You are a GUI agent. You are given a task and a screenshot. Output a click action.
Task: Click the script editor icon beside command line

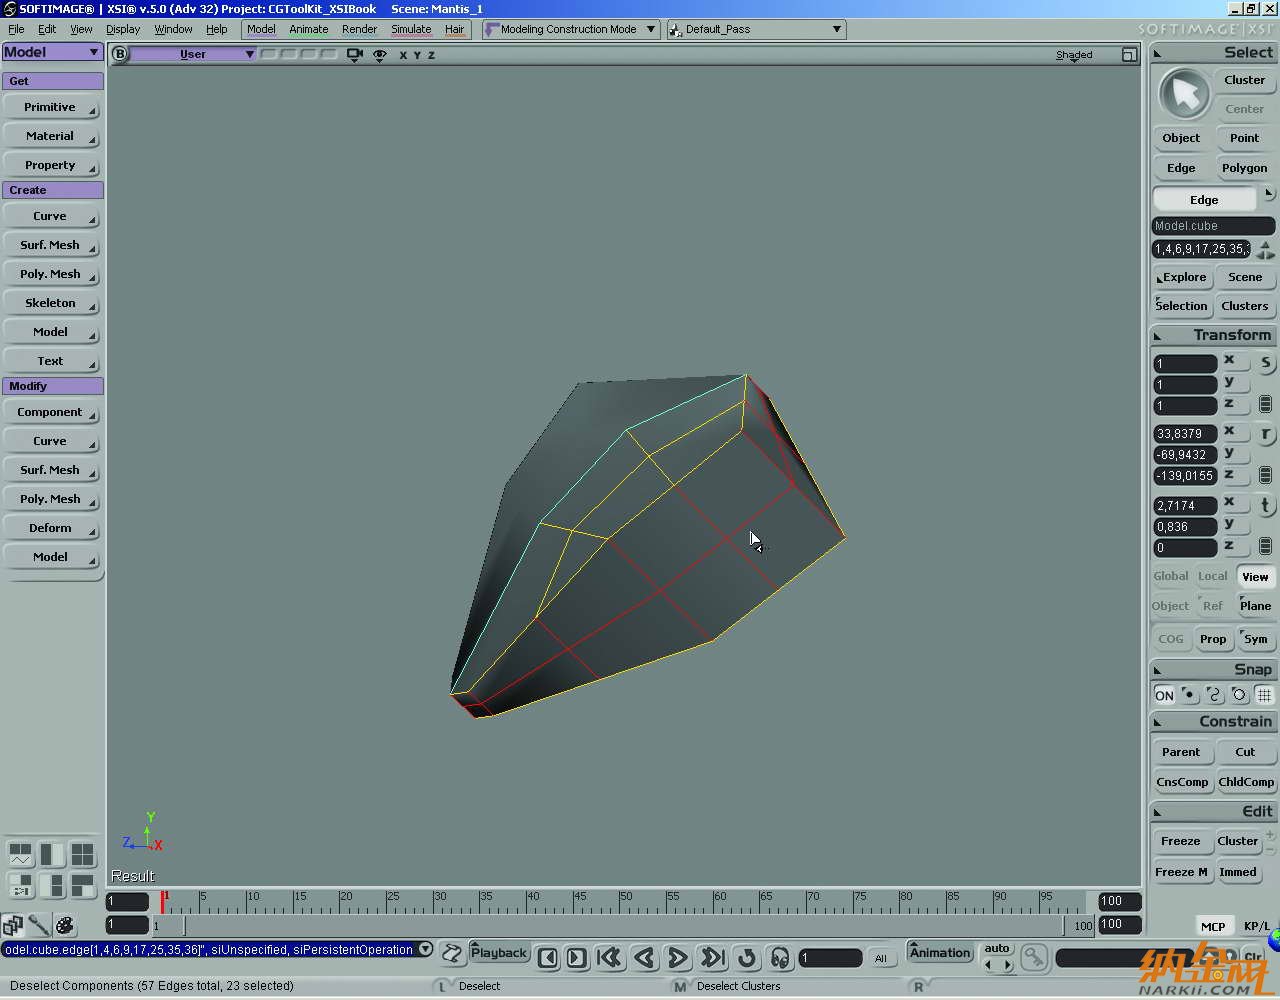point(452,953)
